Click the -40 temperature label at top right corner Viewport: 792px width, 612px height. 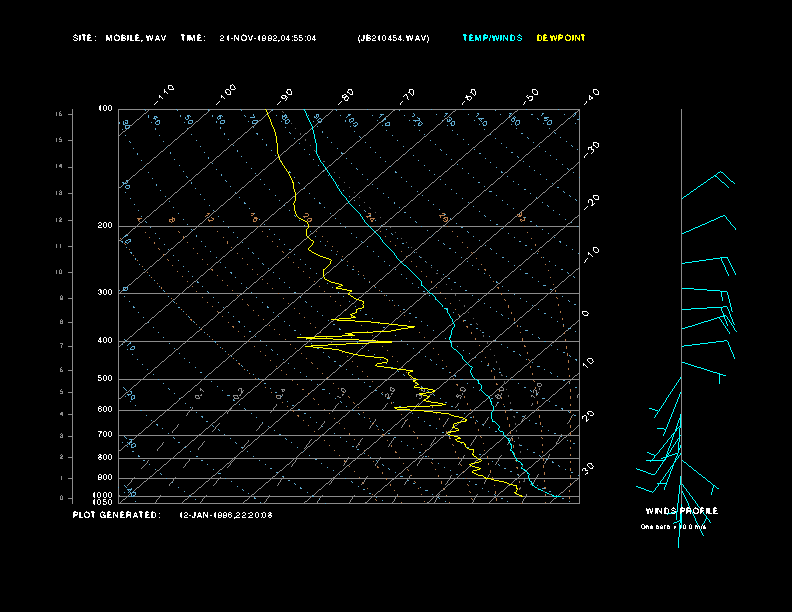click(x=591, y=96)
